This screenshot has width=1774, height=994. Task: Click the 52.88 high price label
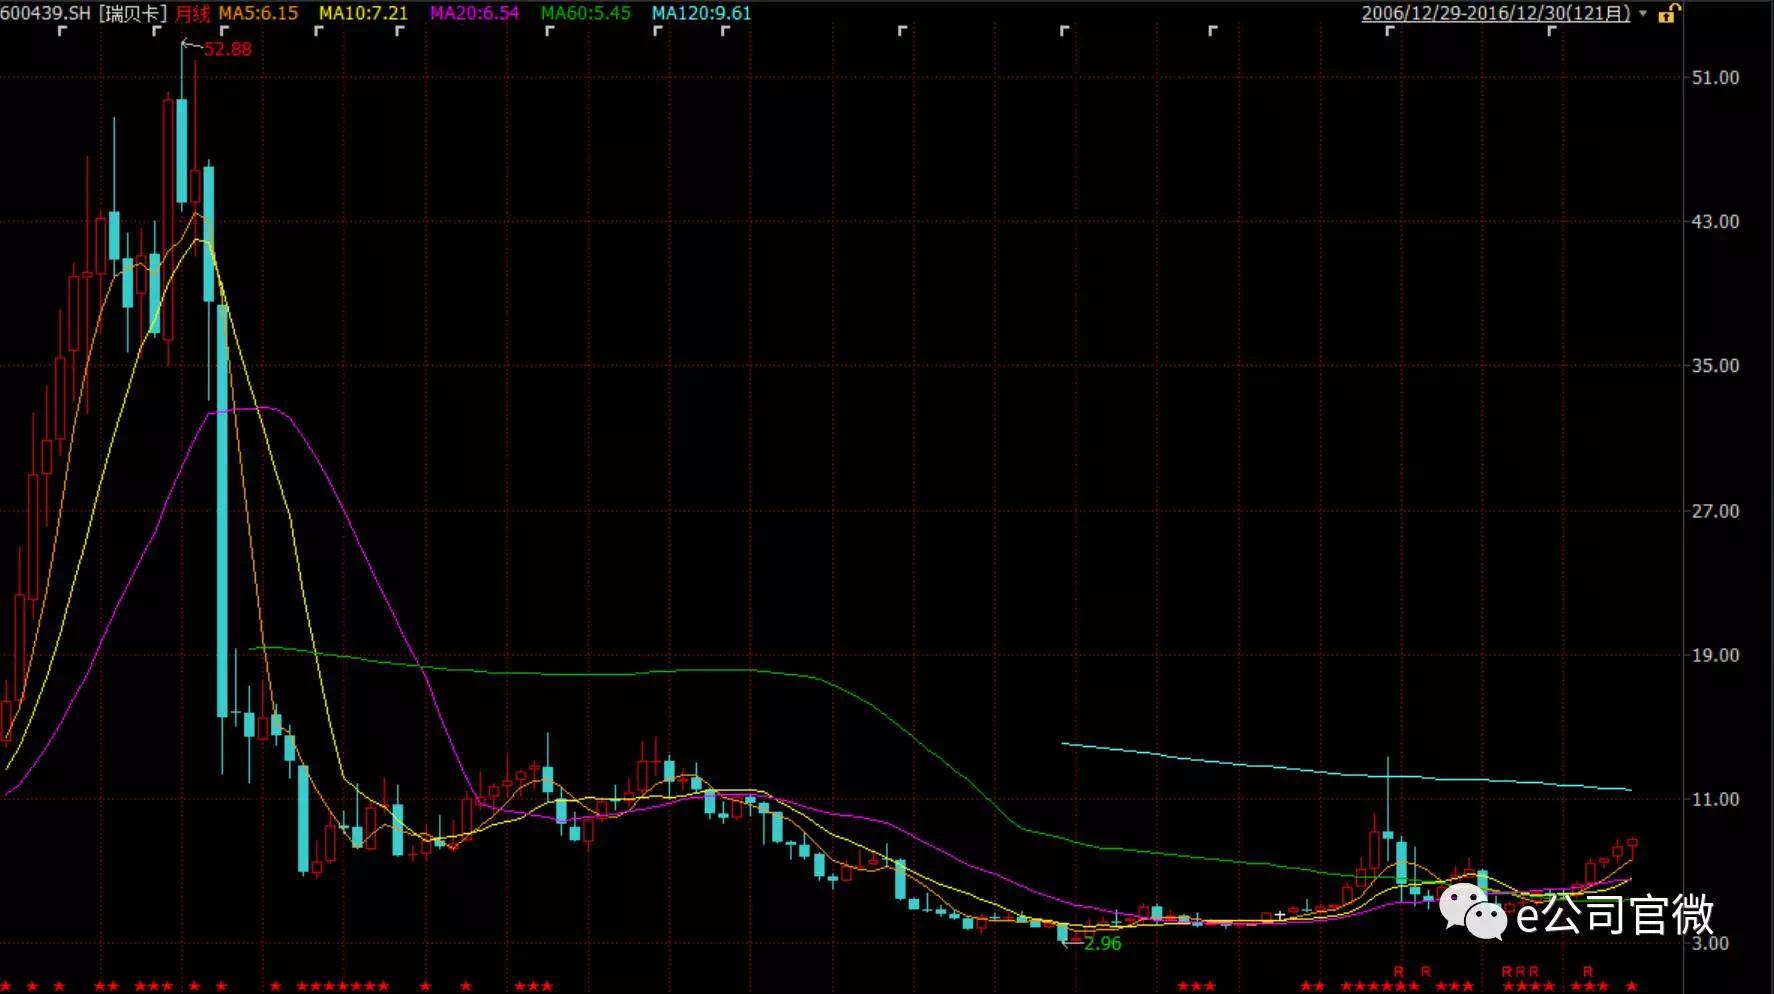point(228,49)
